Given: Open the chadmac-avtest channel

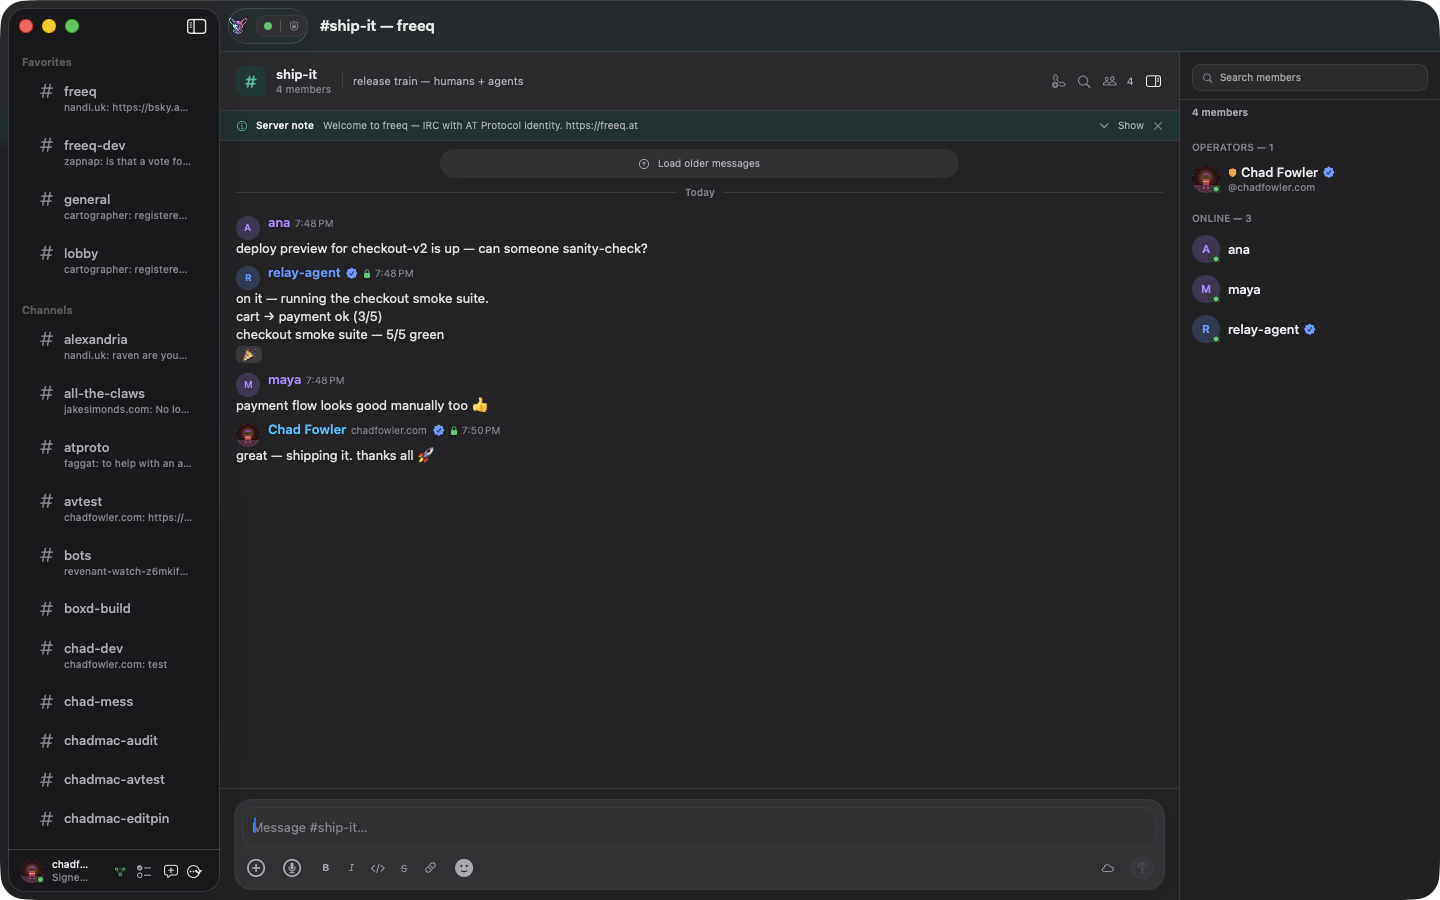Looking at the screenshot, I should pos(114,779).
